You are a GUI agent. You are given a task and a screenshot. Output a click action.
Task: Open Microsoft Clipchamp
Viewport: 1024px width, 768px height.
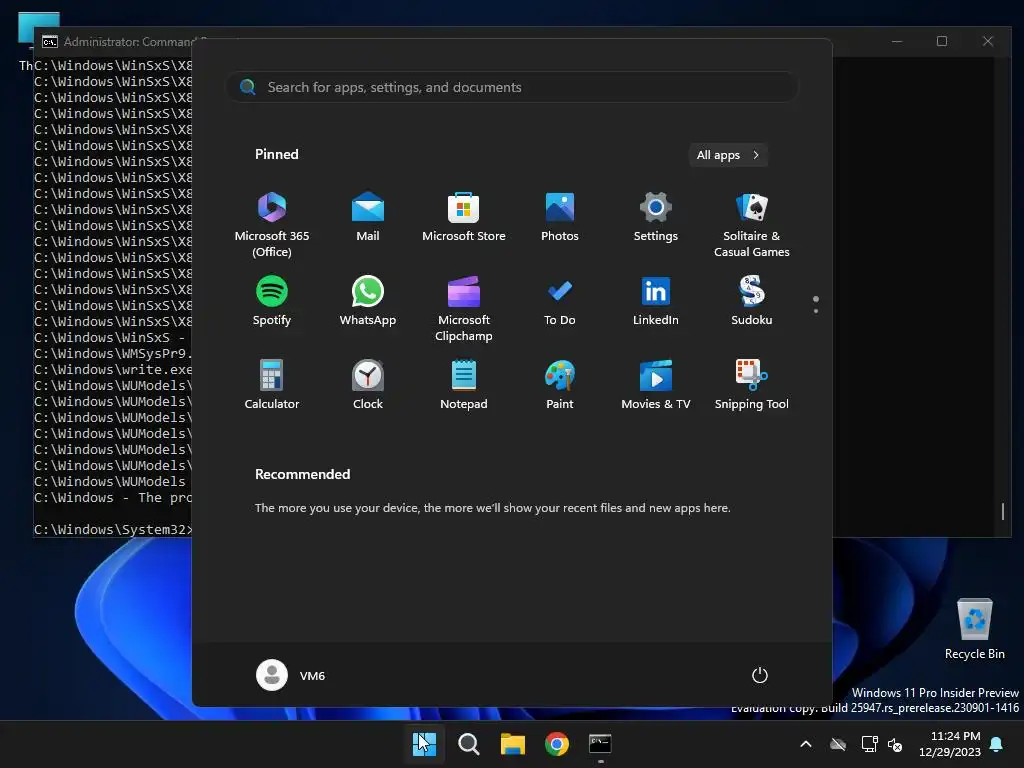[464, 308]
